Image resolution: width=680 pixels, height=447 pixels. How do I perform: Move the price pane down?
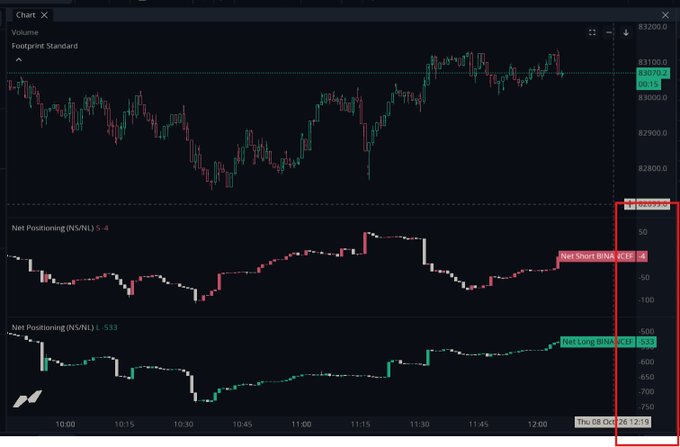coord(626,33)
